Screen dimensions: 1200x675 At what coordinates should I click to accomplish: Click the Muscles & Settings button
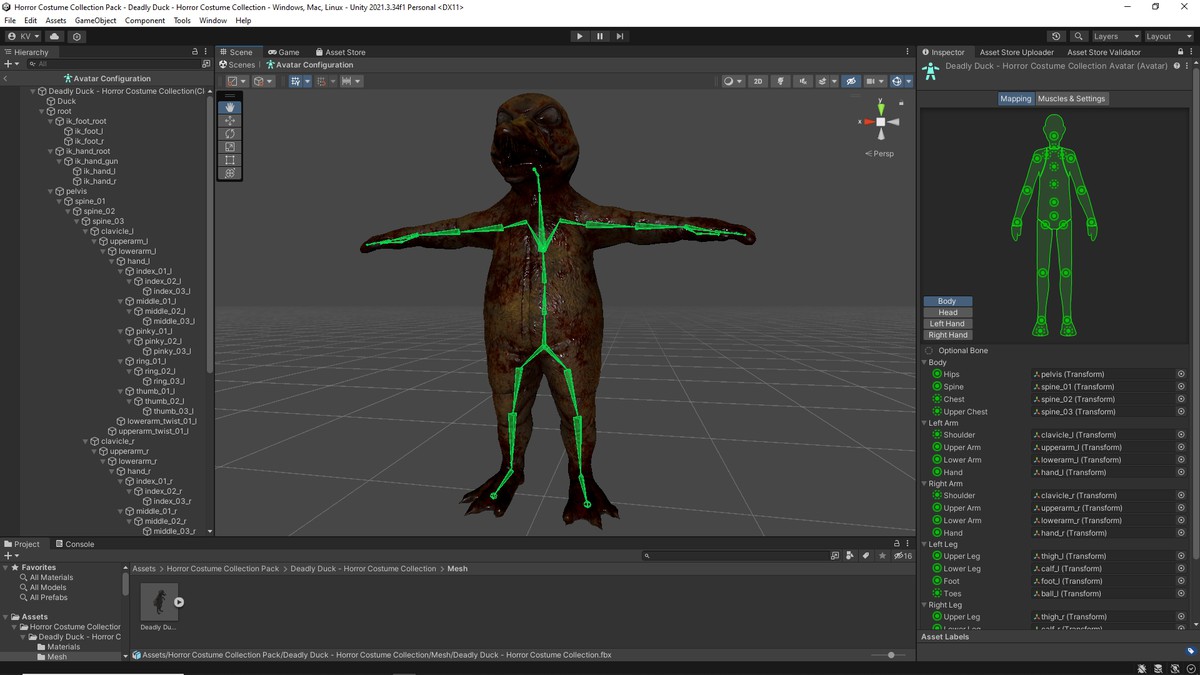pos(1071,99)
